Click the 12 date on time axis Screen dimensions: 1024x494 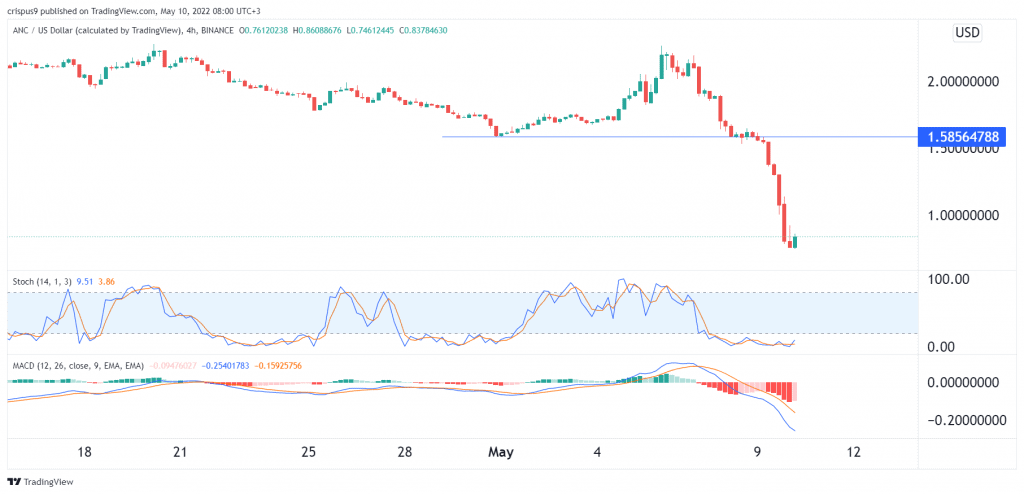click(x=852, y=452)
